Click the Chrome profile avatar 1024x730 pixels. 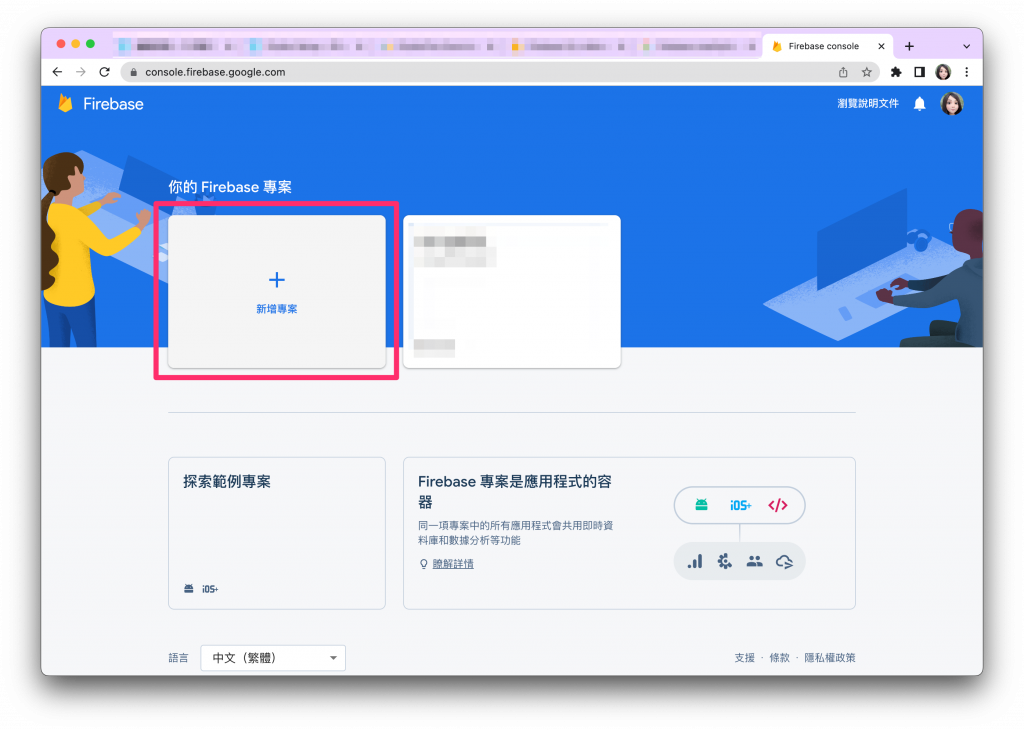943,72
